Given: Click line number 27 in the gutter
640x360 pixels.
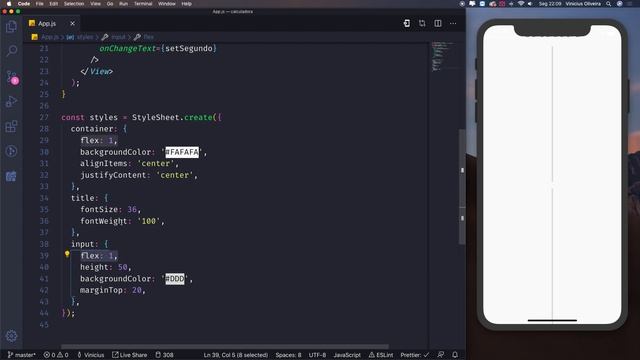Looking at the screenshot, I should (44, 118).
